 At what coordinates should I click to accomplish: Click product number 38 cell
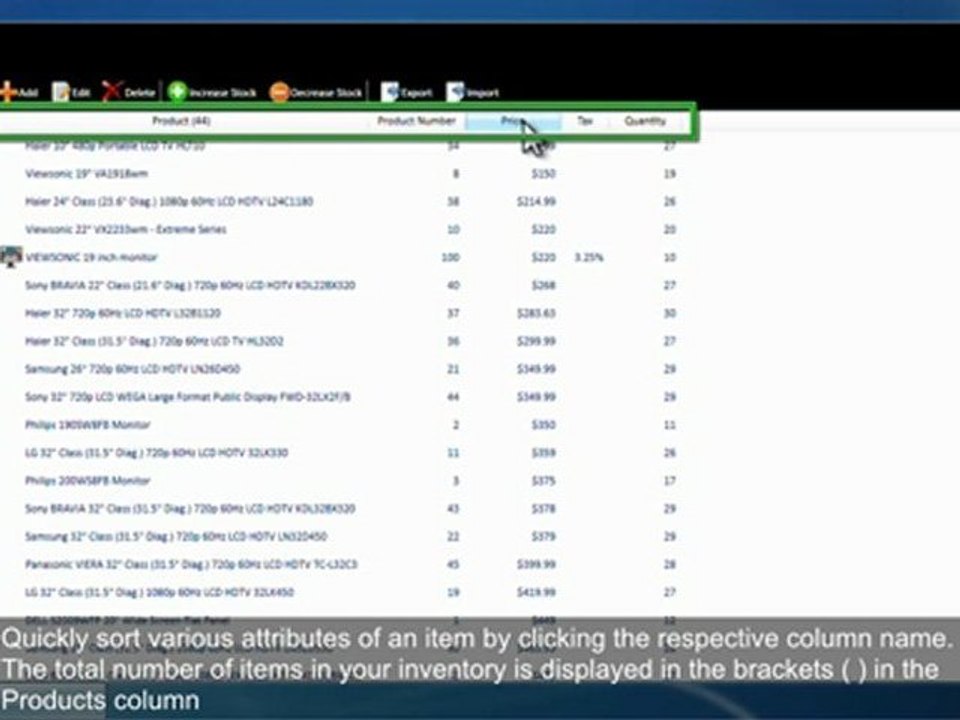(453, 201)
